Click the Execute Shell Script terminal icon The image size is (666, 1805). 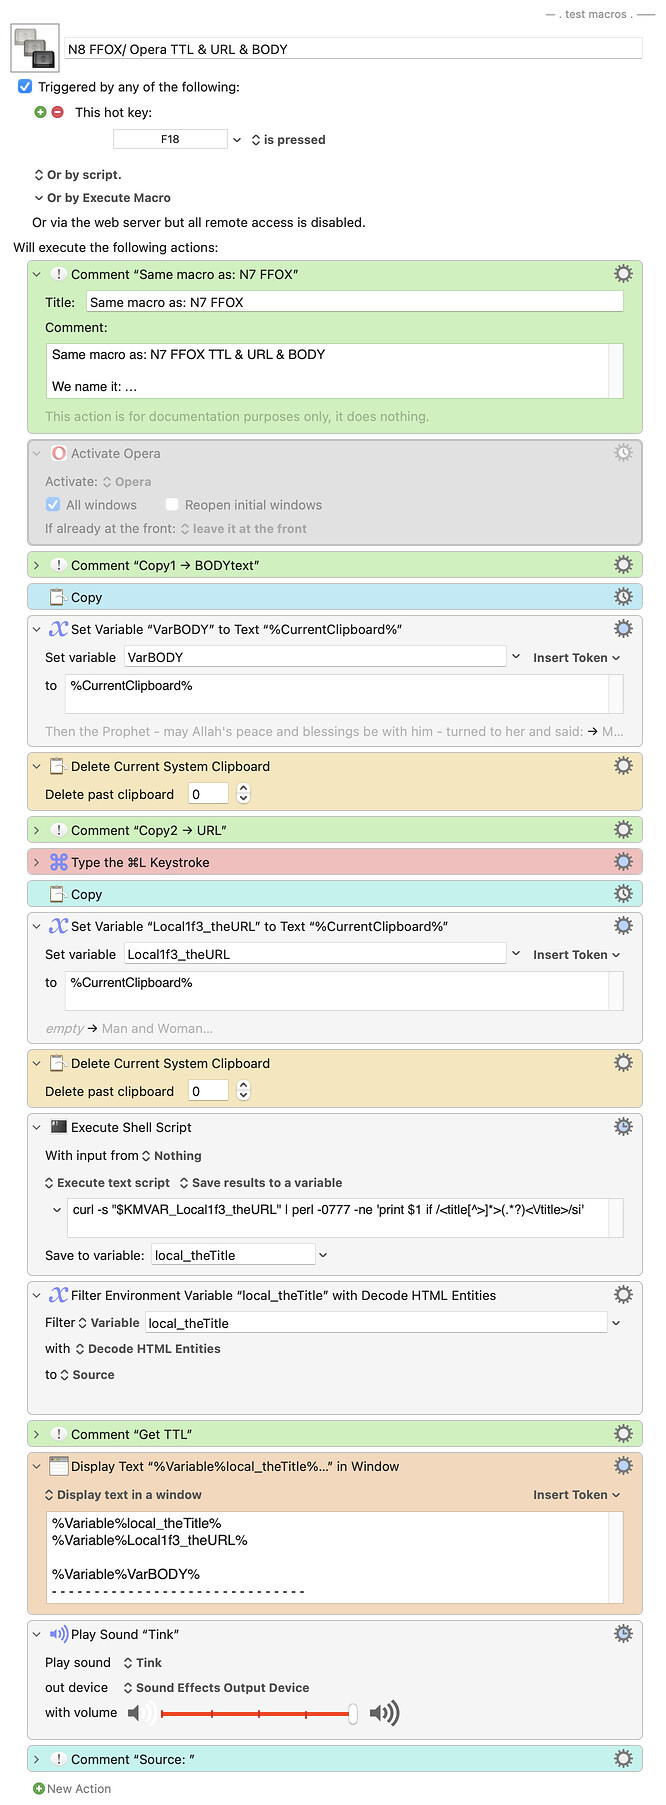[x=56, y=1126]
